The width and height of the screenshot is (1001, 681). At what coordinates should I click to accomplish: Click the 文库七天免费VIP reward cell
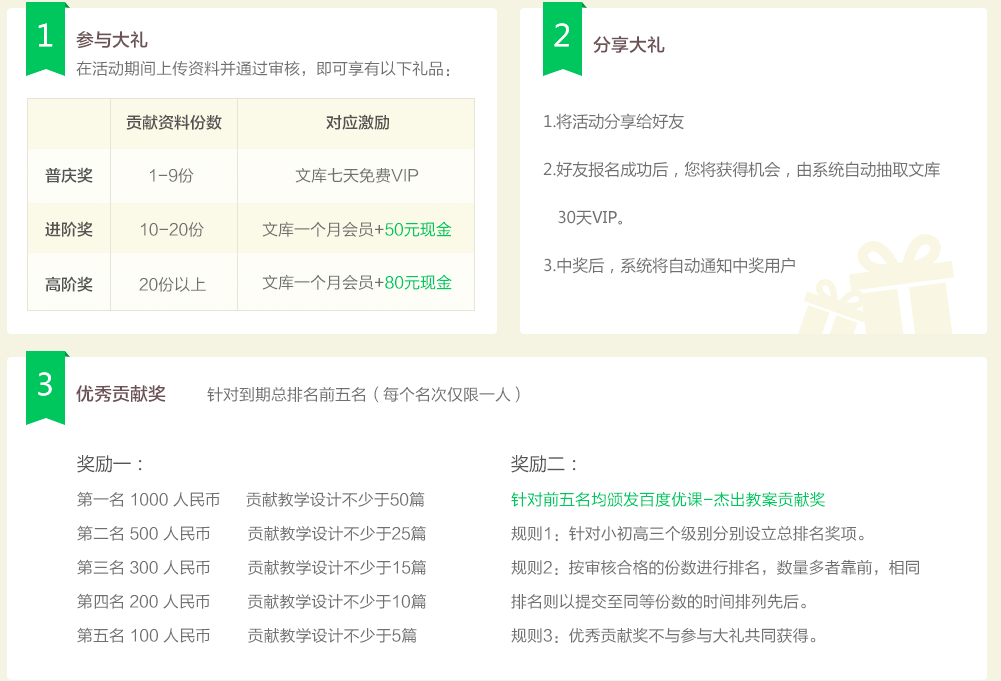click(x=357, y=176)
